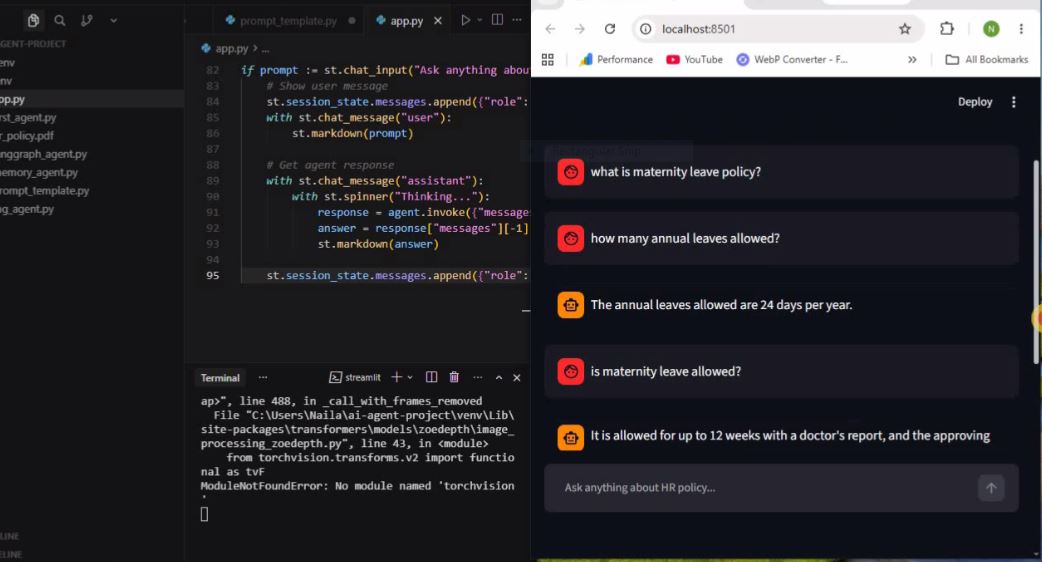Click the '24 days per year' response
This screenshot has height=562, width=1042.
[x=721, y=305]
